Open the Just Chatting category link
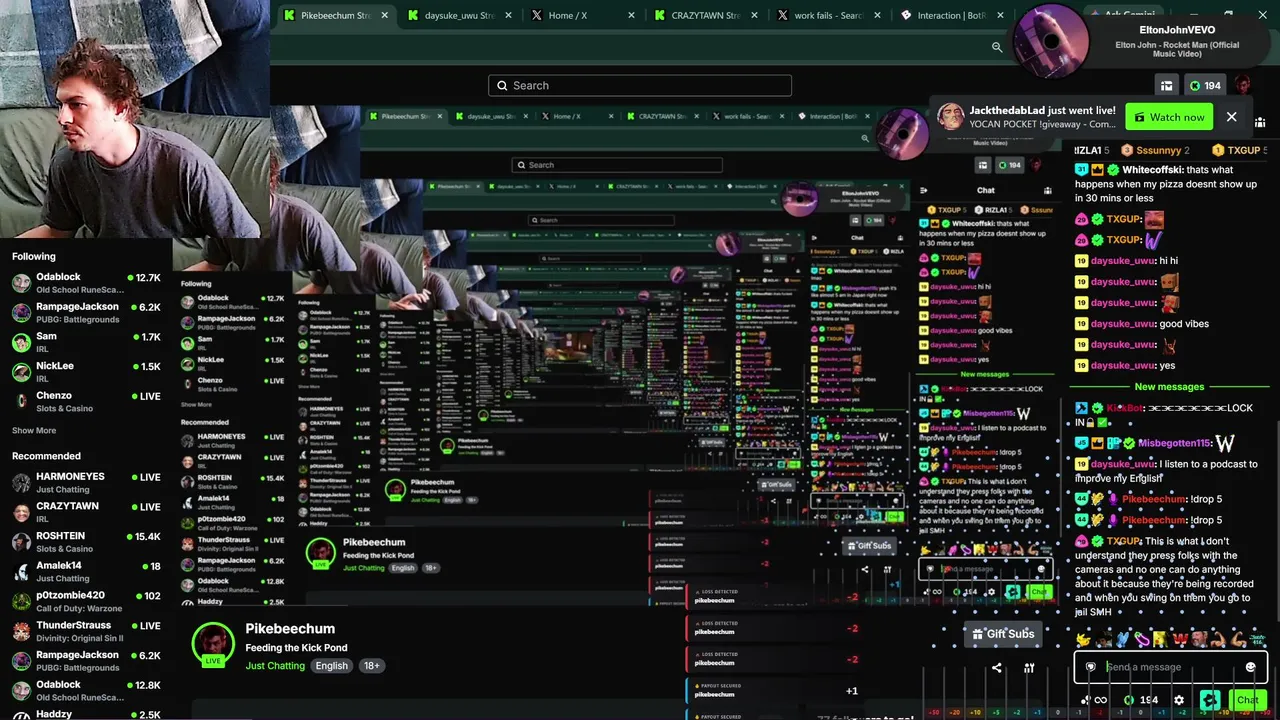Viewport: 1280px width, 720px height. (275, 666)
